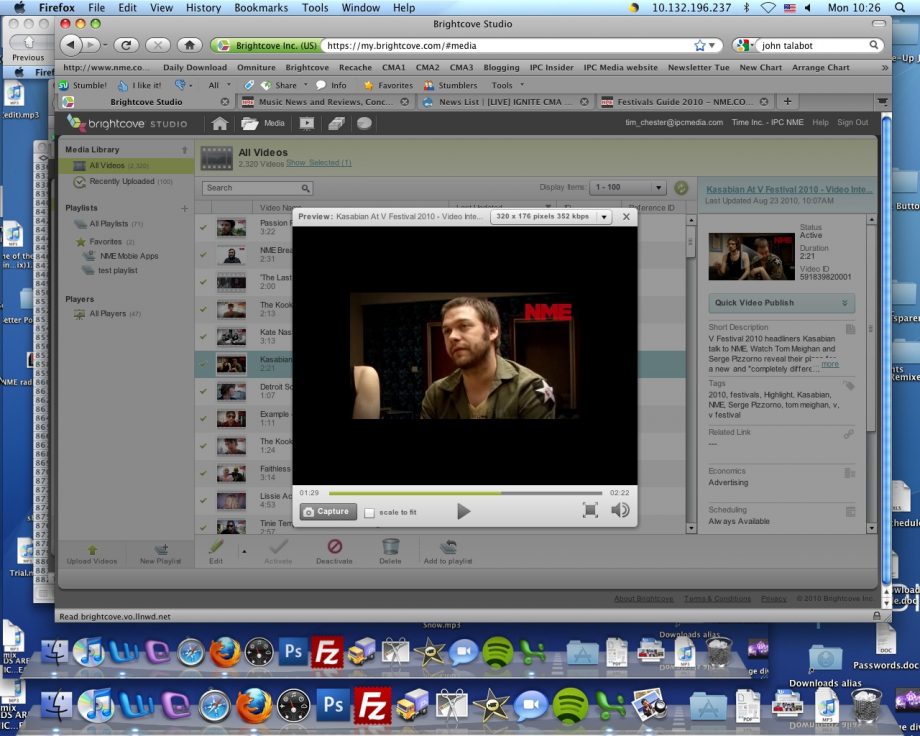
Task: Open All Players in sidebar
Action: 107,314
